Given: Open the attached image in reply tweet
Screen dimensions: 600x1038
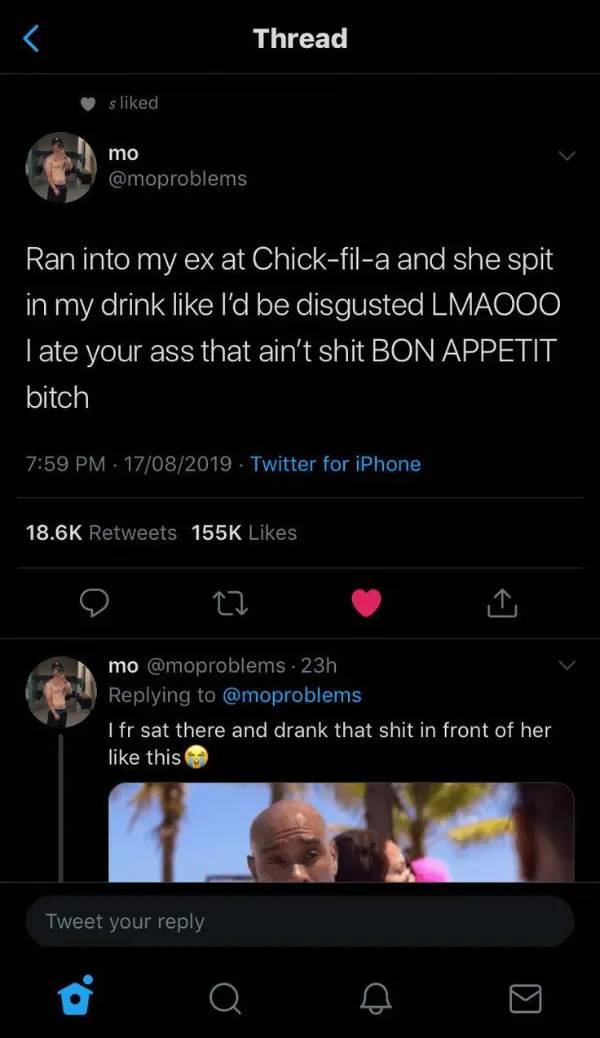Looking at the screenshot, I should pyautogui.click(x=341, y=832).
